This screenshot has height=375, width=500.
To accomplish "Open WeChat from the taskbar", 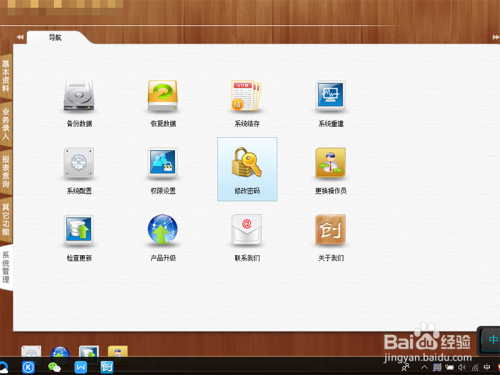I will pyautogui.click(x=54, y=367).
